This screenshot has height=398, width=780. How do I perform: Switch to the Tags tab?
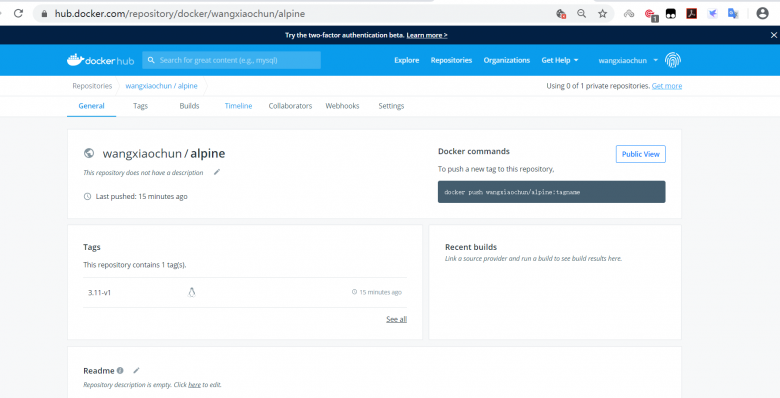pyautogui.click(x=140, y=106)
